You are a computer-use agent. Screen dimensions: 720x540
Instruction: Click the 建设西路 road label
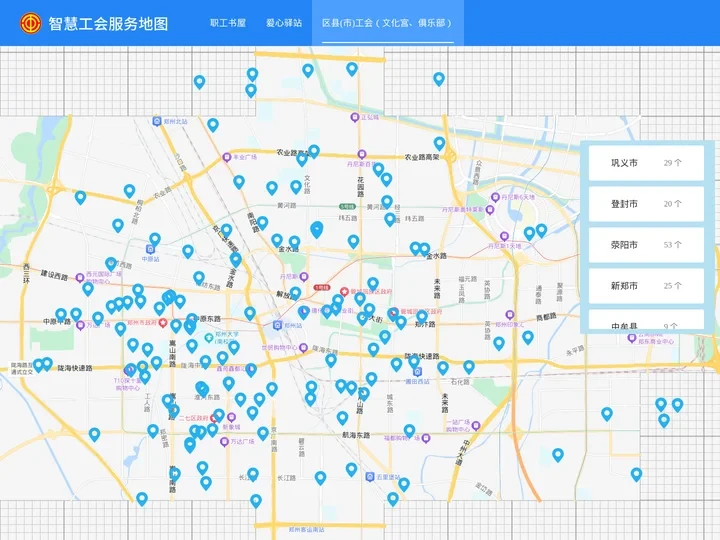(x=54, y=275)
